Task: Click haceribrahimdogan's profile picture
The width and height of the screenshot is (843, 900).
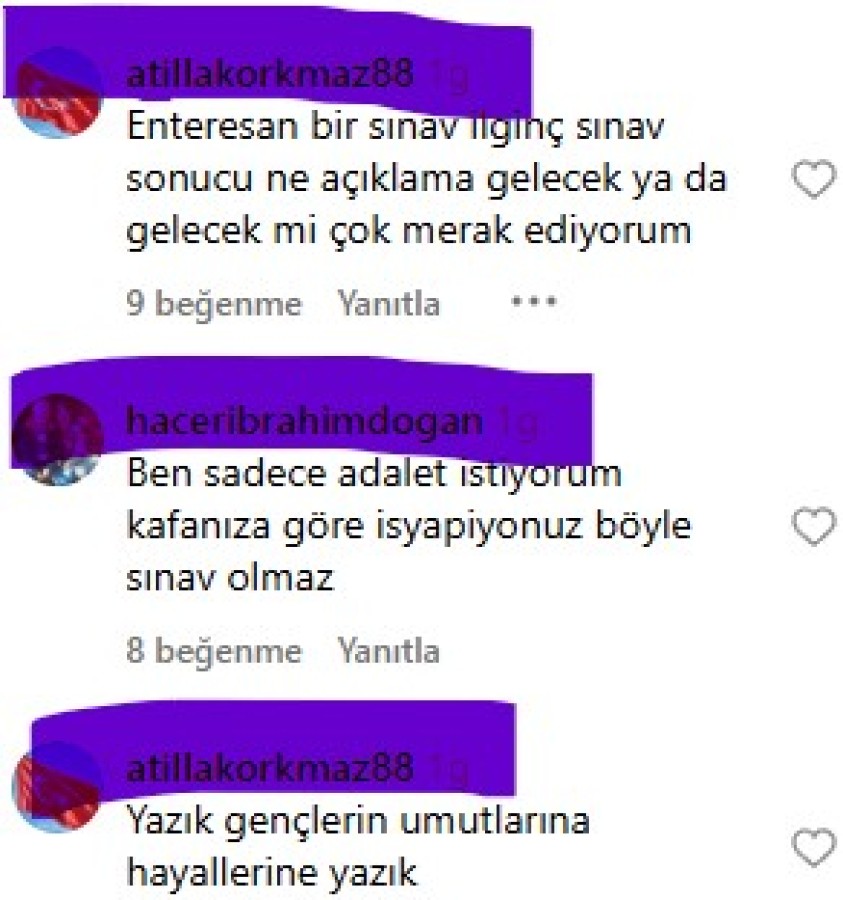Action: (57, 440)
